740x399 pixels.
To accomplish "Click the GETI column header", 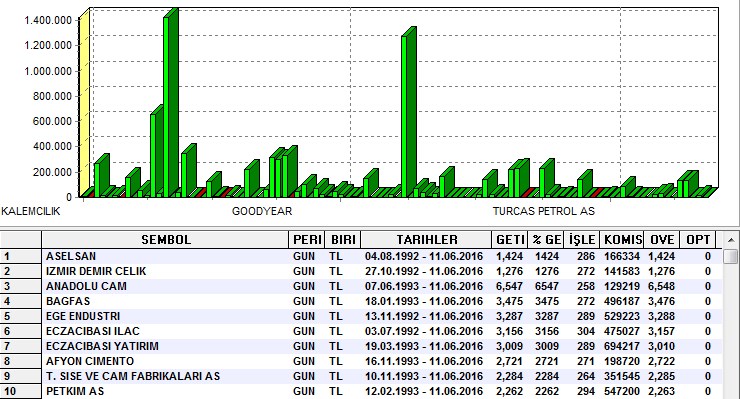I will pyautogui.click(x=510, y=239).
